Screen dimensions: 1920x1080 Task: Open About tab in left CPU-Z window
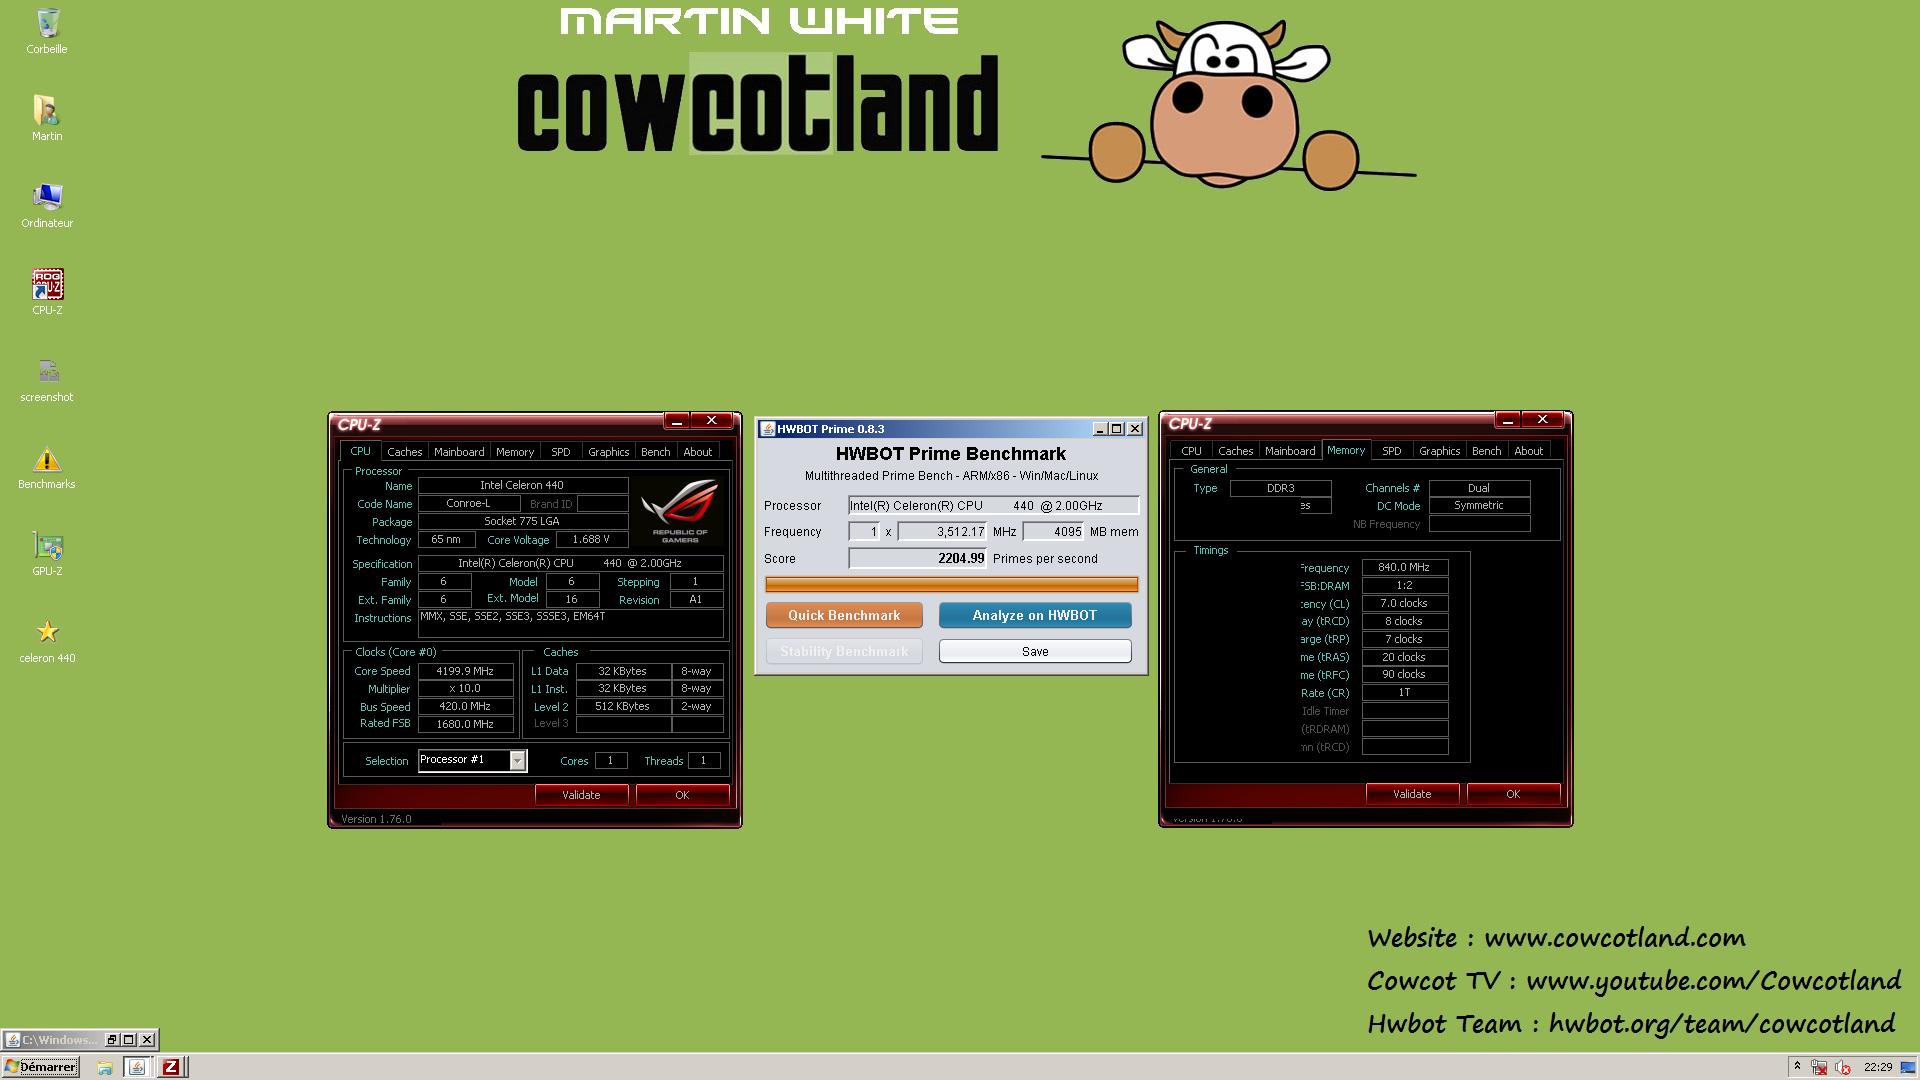[x=698, y=452]
